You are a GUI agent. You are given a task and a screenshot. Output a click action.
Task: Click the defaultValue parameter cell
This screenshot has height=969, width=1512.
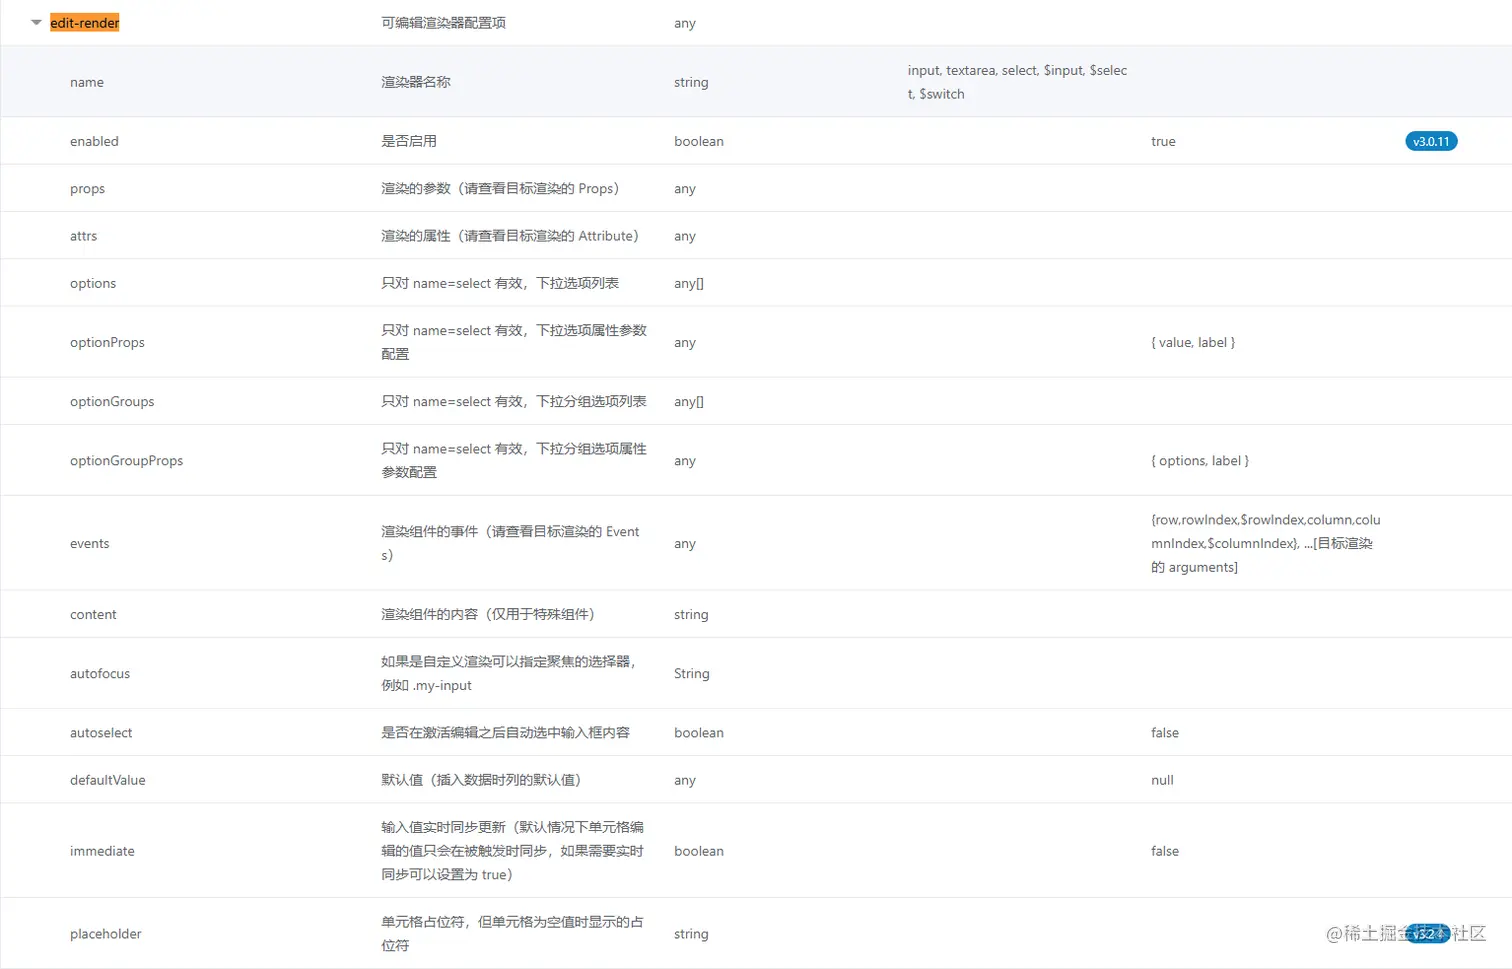tap(108, 780)
